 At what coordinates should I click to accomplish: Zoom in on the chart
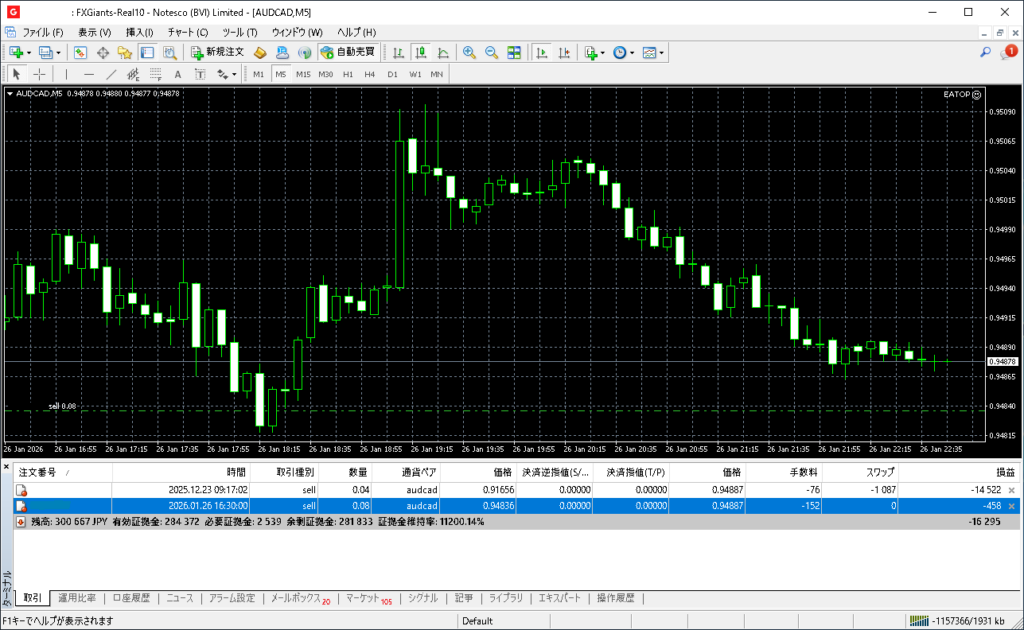(468, 52)
